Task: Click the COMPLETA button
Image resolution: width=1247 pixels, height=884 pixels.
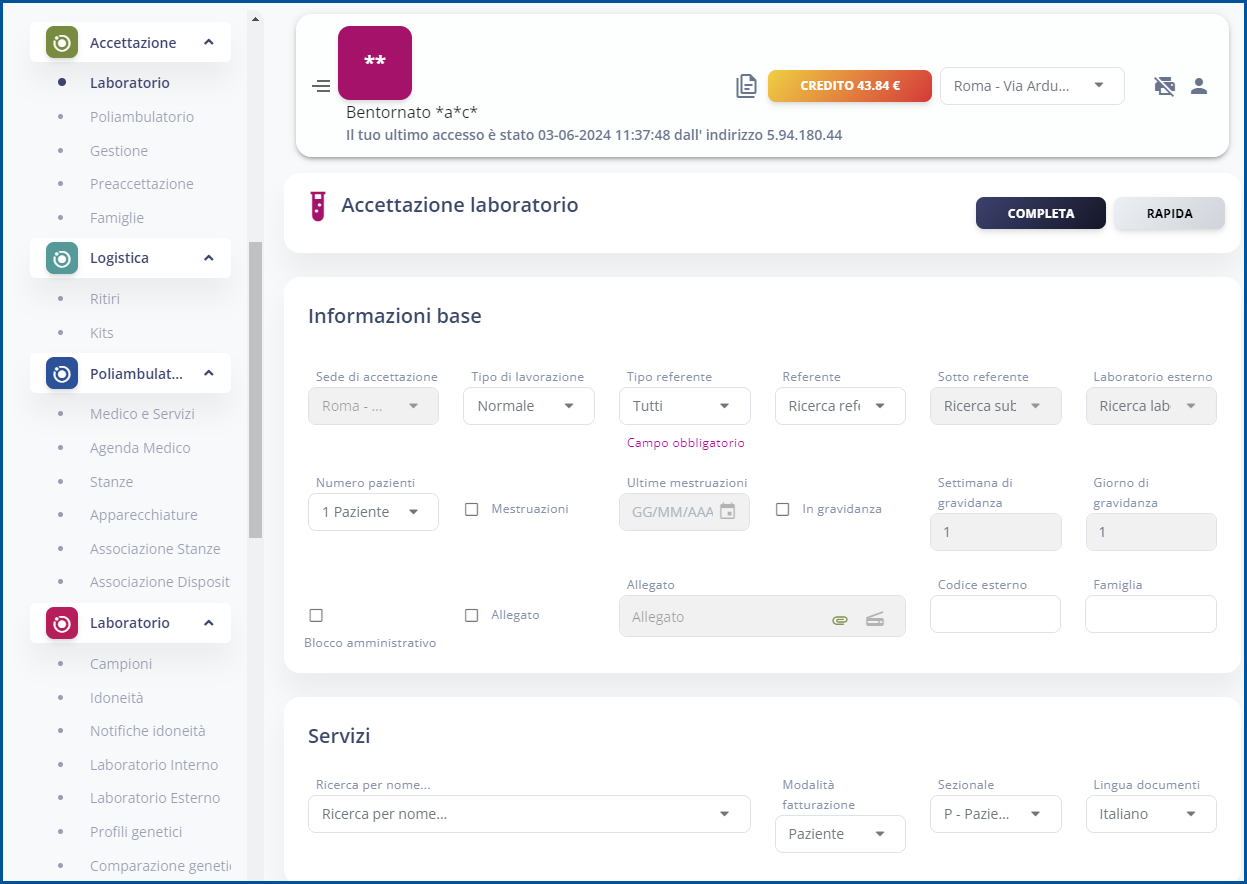Action: [x=1040, y=213]
